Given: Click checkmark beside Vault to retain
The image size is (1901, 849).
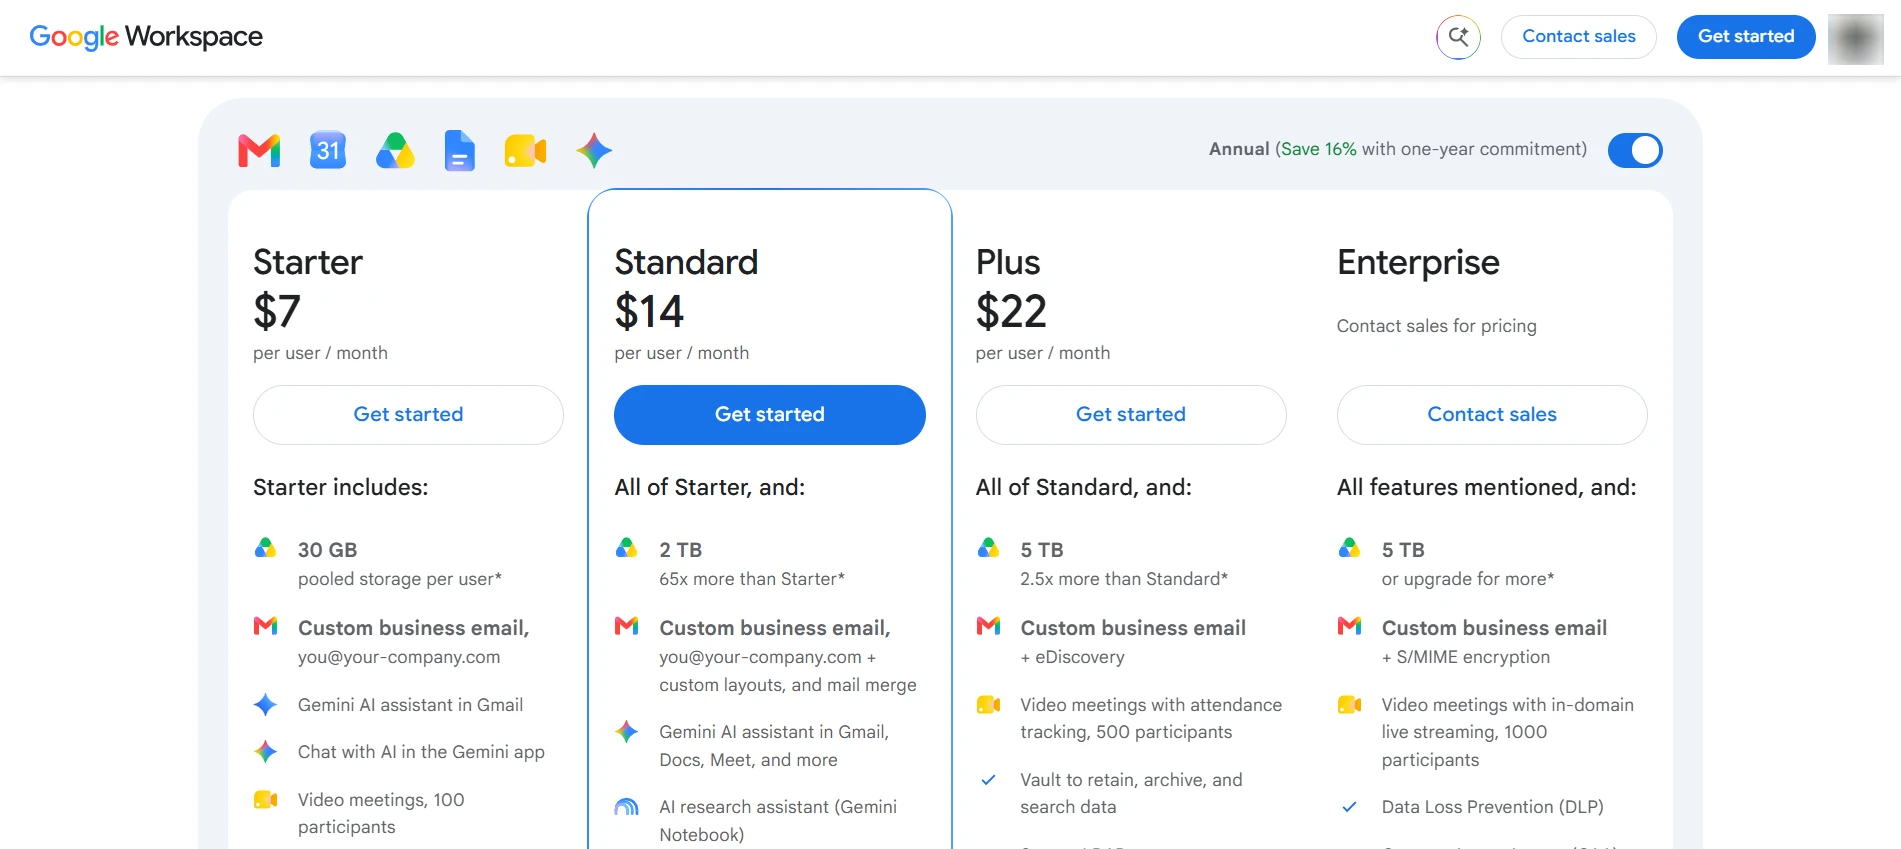Looking at the screenshot, I should [988, 780].
